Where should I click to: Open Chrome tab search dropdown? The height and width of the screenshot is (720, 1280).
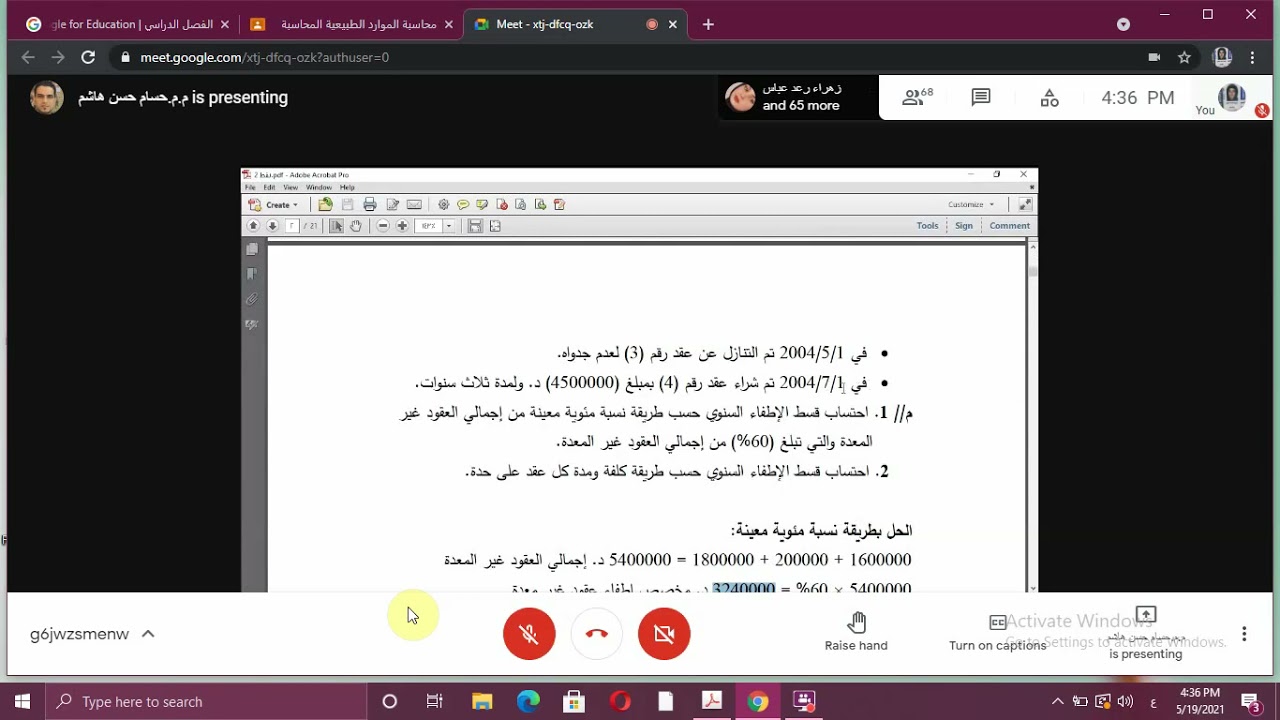tap(1123, 24)
